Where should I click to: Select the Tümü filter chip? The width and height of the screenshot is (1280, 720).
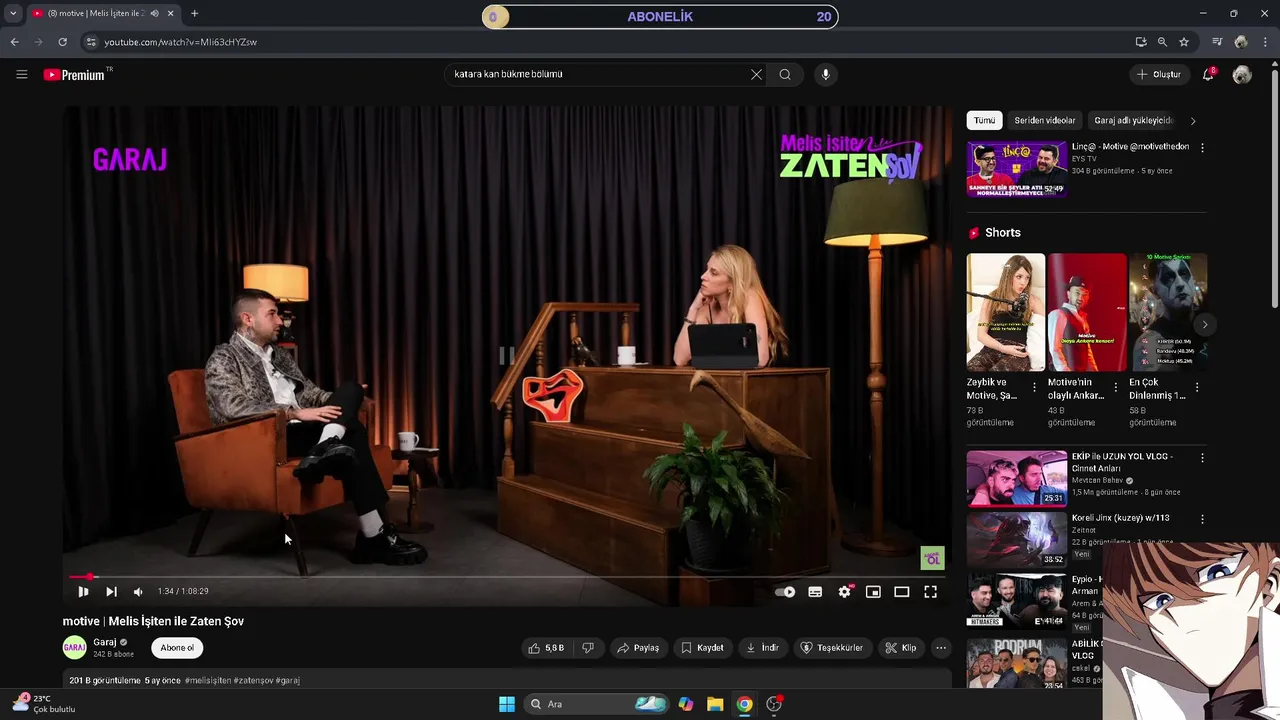pos(985,120)
